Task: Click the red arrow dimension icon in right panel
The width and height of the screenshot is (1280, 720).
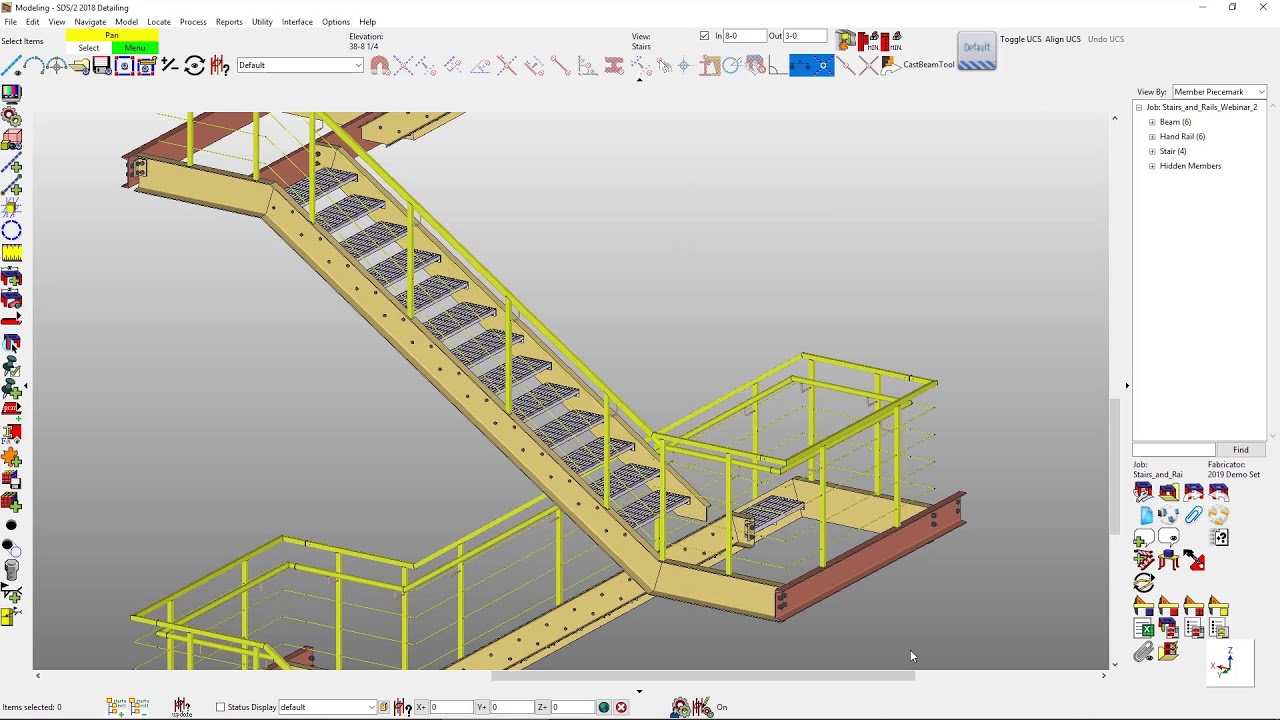Action: click(1194, 561)
